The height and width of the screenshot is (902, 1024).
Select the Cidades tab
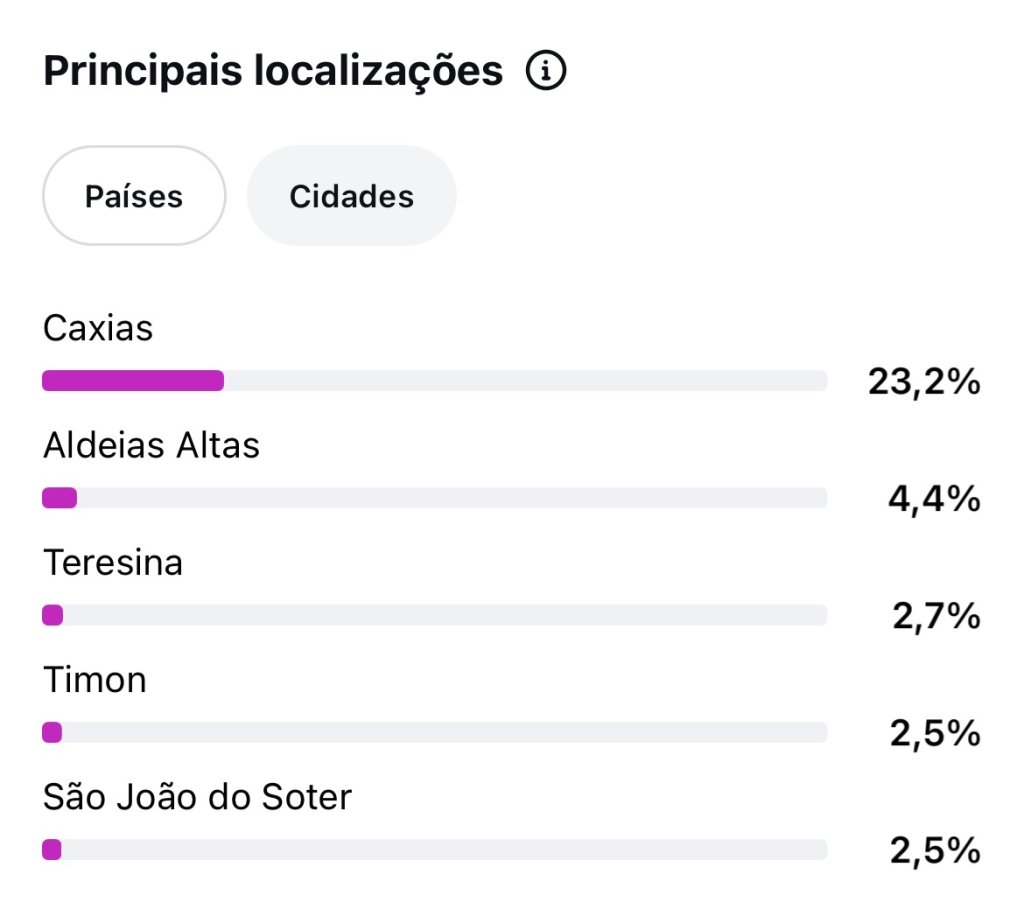tap(351, 196)
